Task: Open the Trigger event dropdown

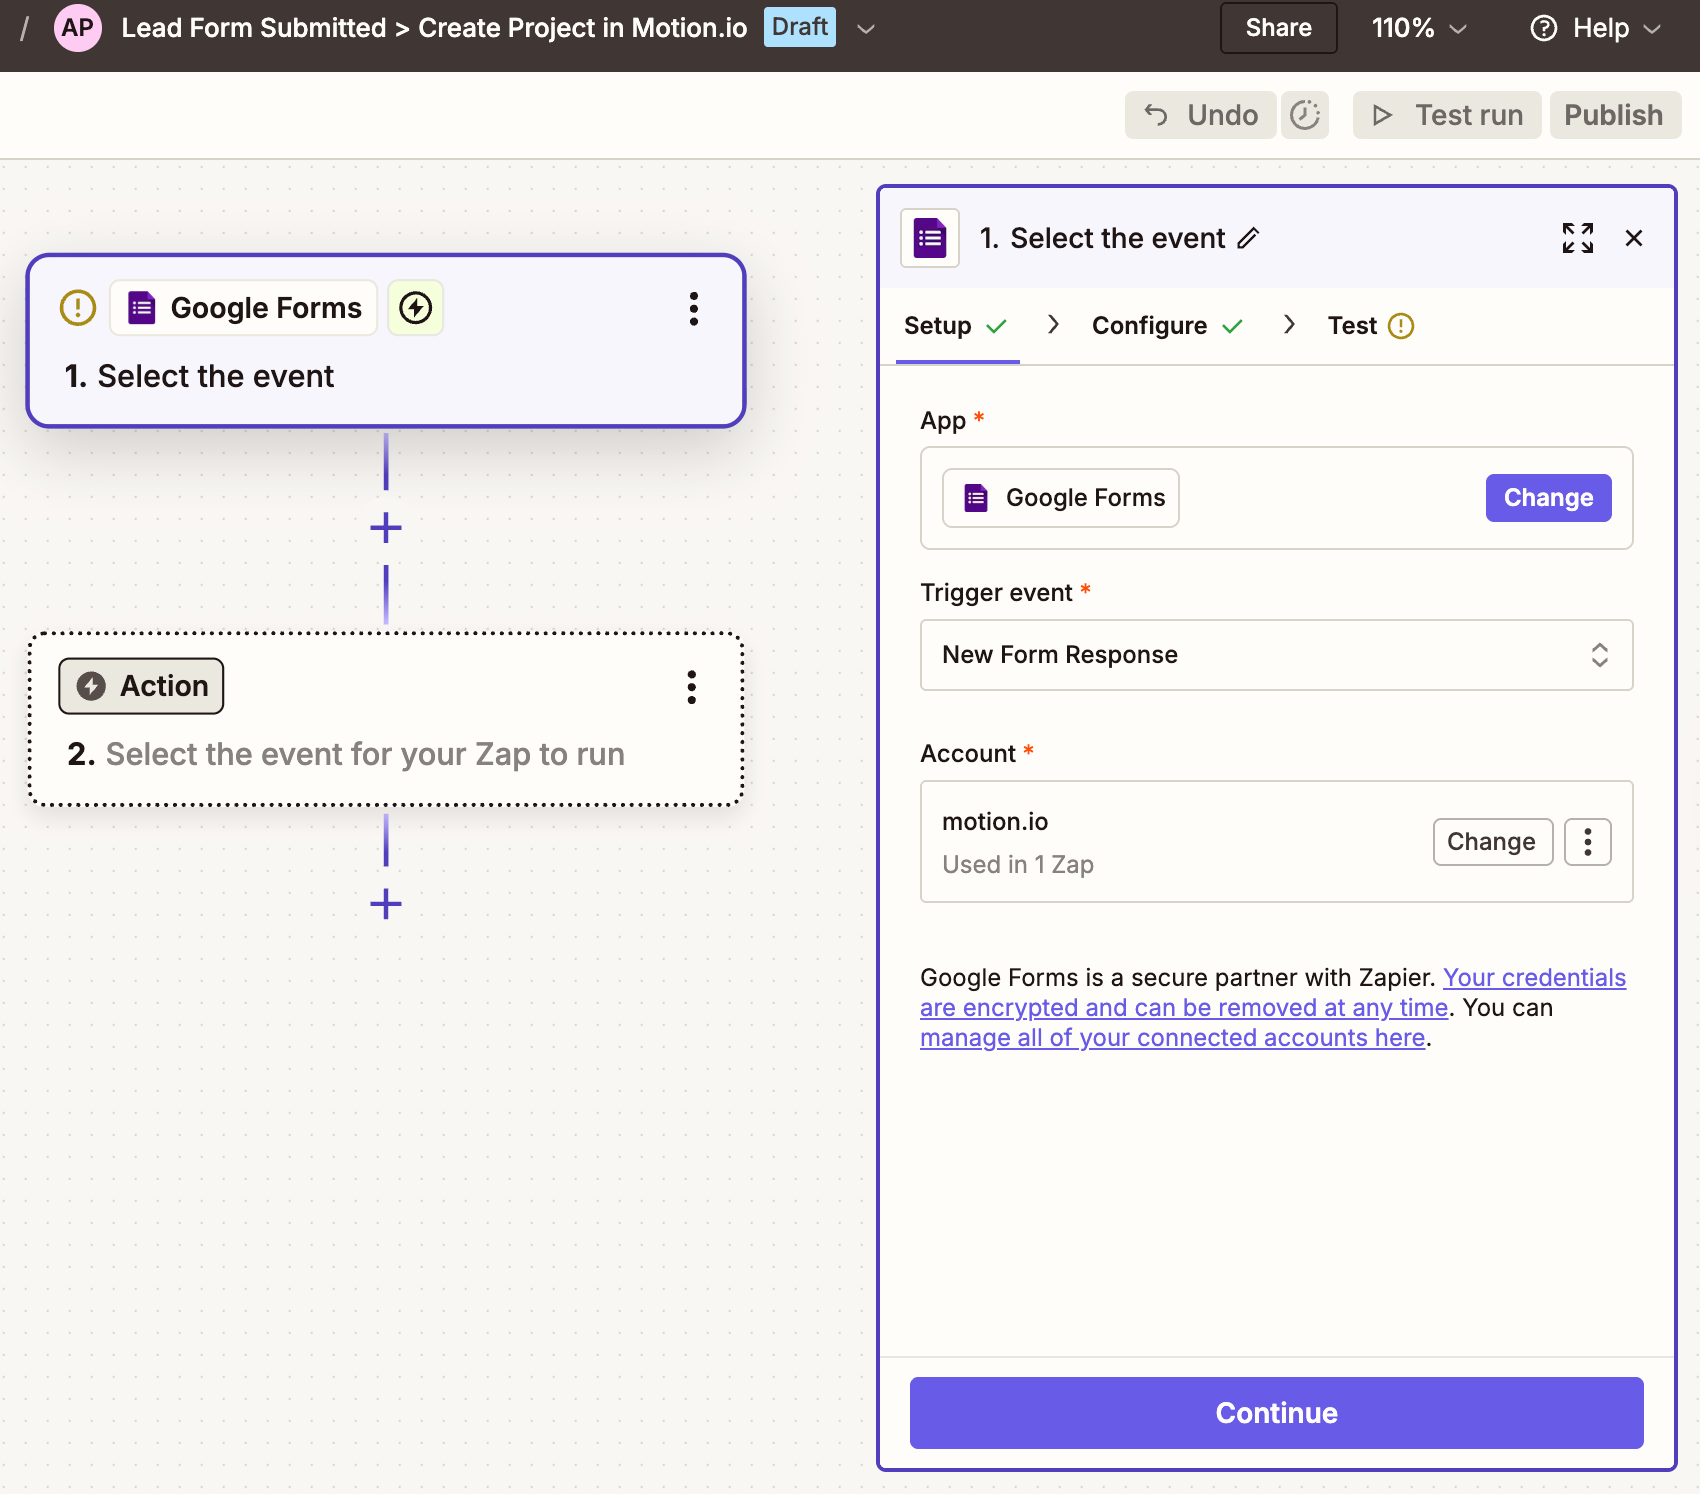Action: tap(1276, 655)
